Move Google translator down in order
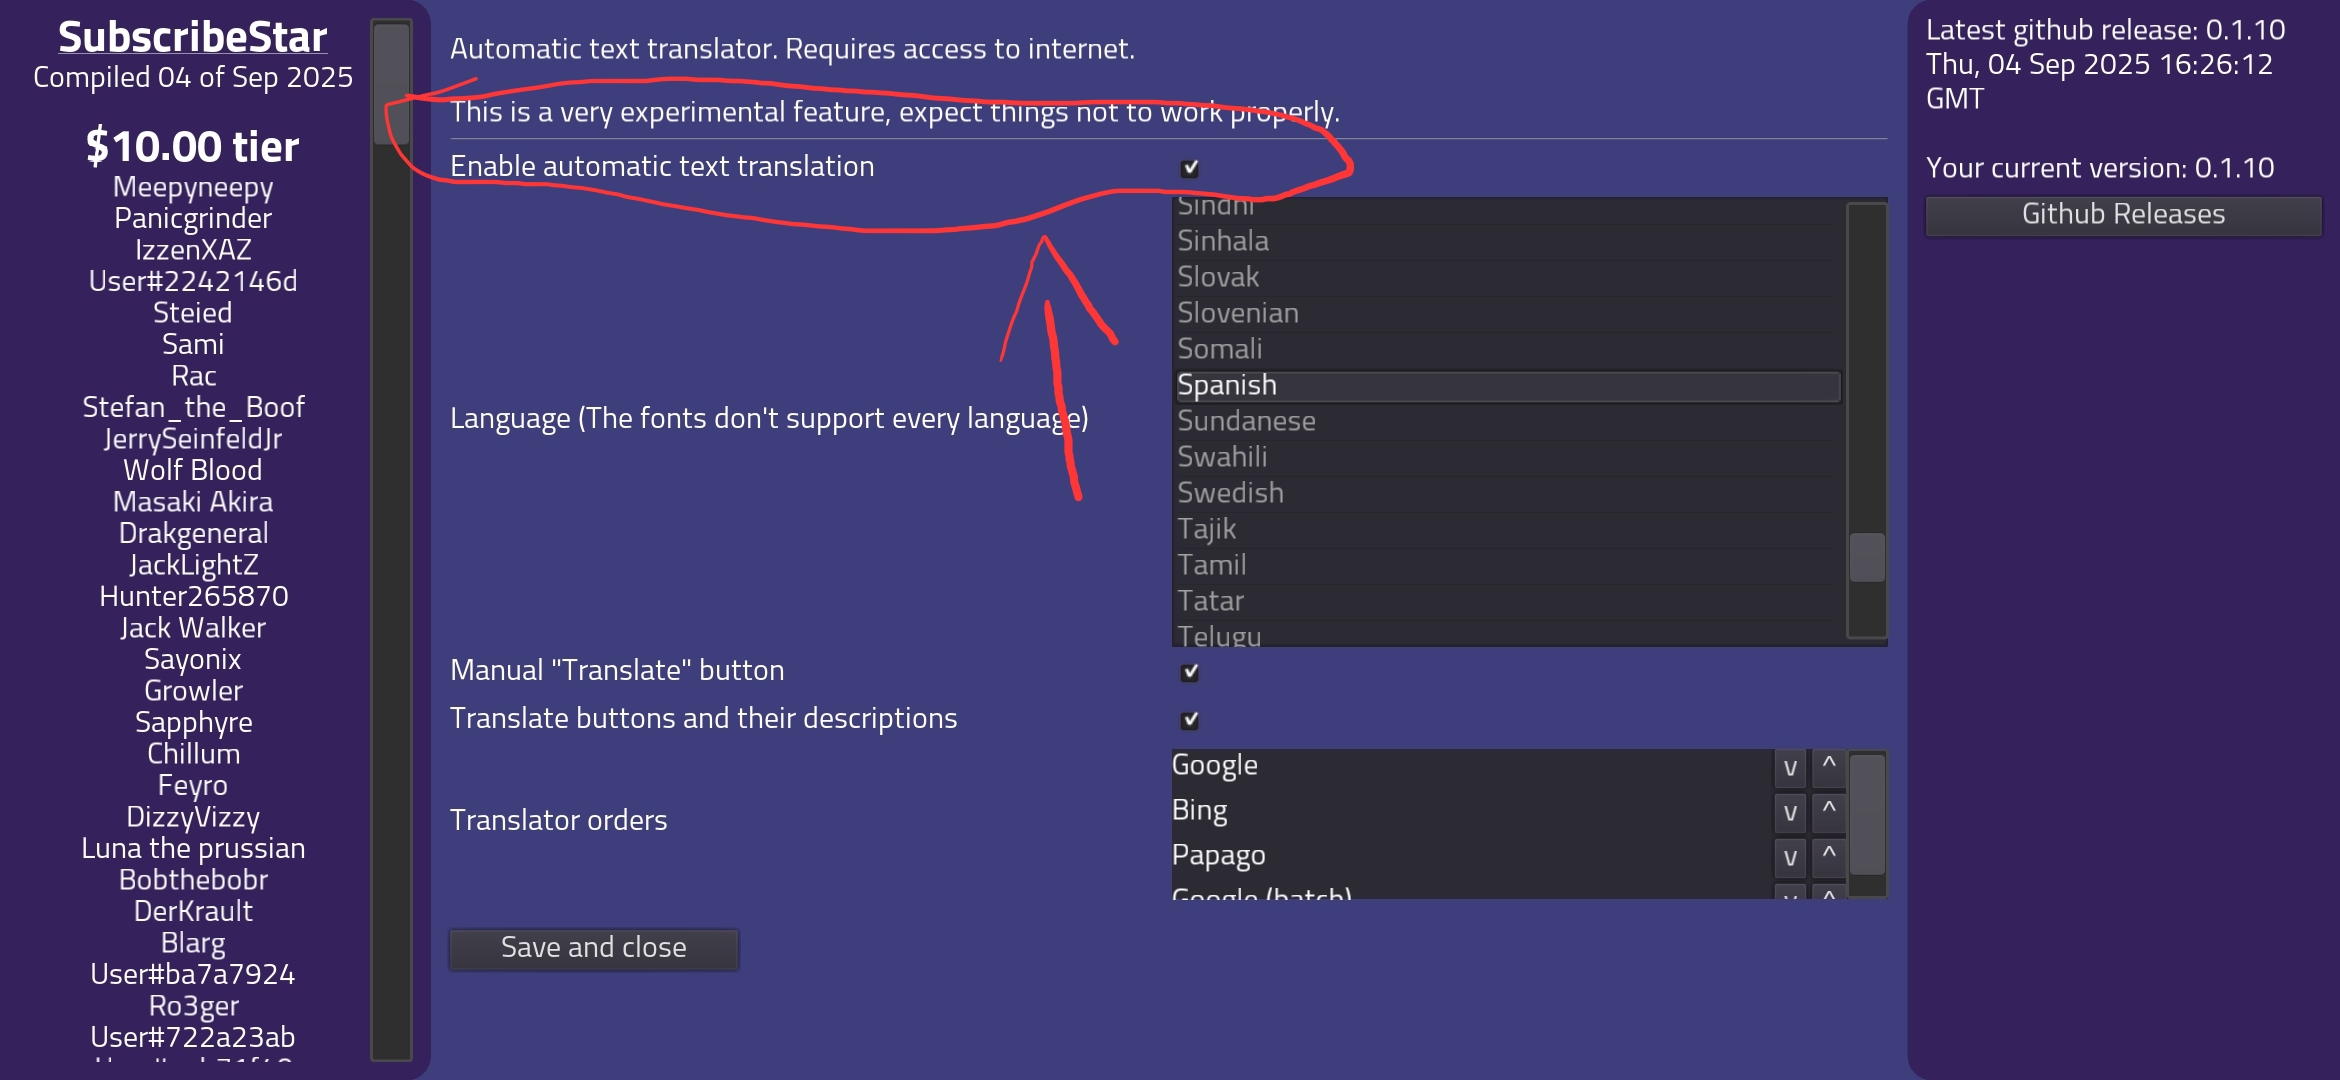This screenshot has width=2340, height=1080. [1790, 767]
